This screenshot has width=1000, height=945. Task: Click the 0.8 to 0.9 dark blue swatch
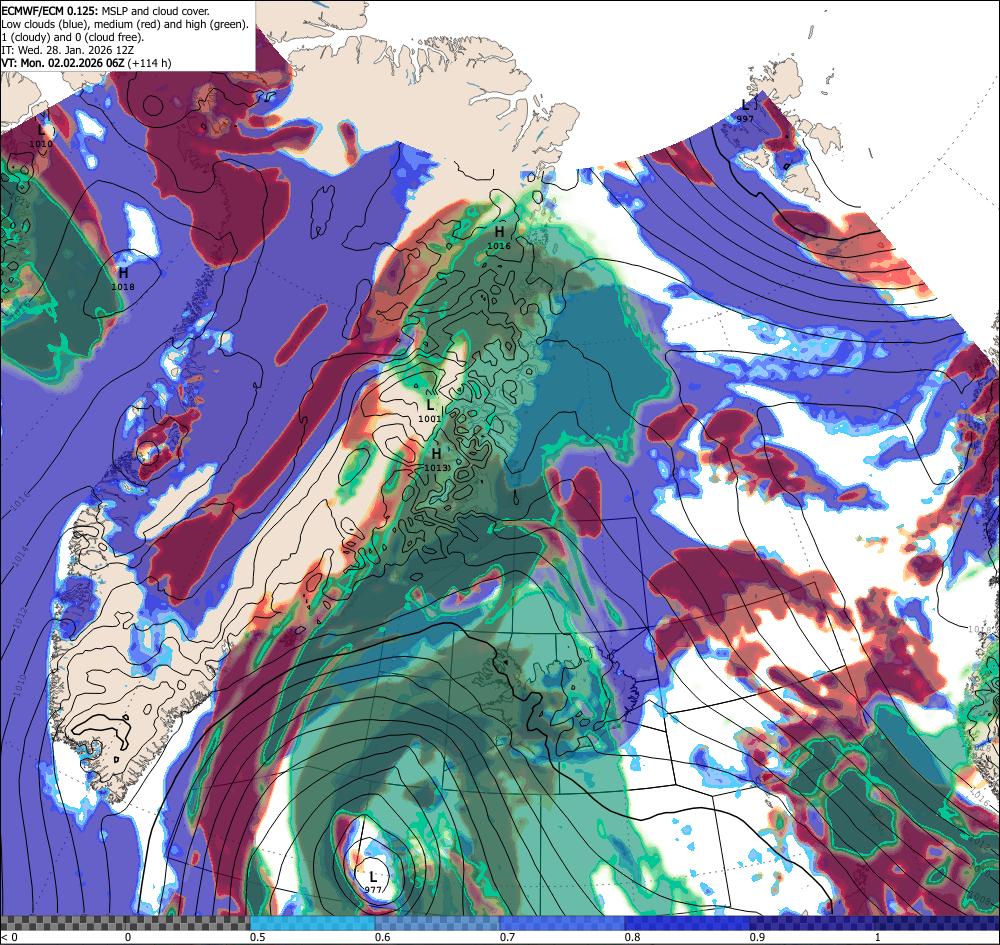(688, 923)
